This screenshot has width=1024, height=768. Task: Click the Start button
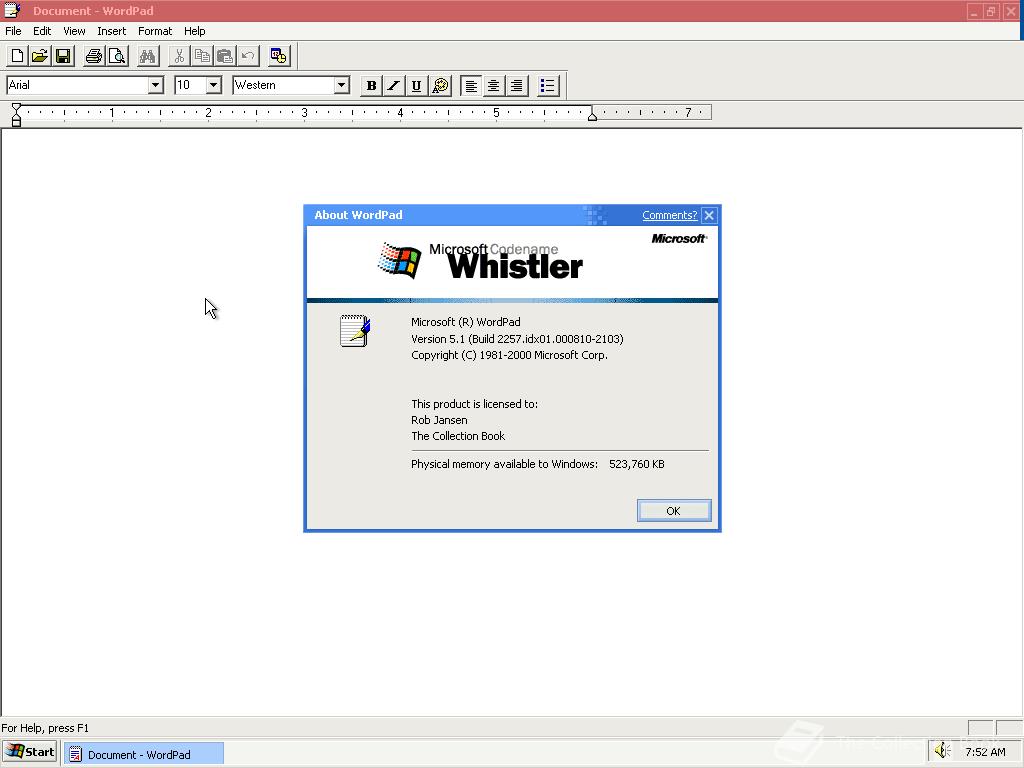click(x=30, y=752)
